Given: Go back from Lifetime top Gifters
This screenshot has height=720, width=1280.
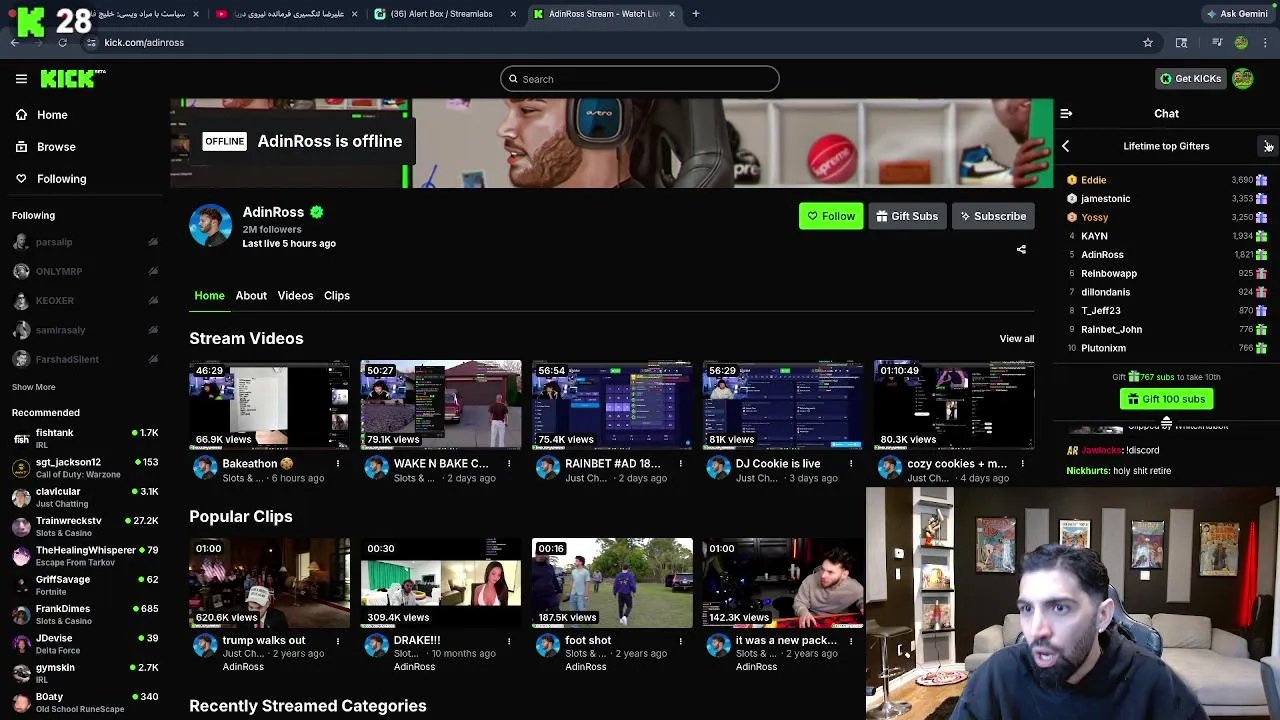Looking at the screenshot, I should pyautogui.click(x=1065, y=146).
